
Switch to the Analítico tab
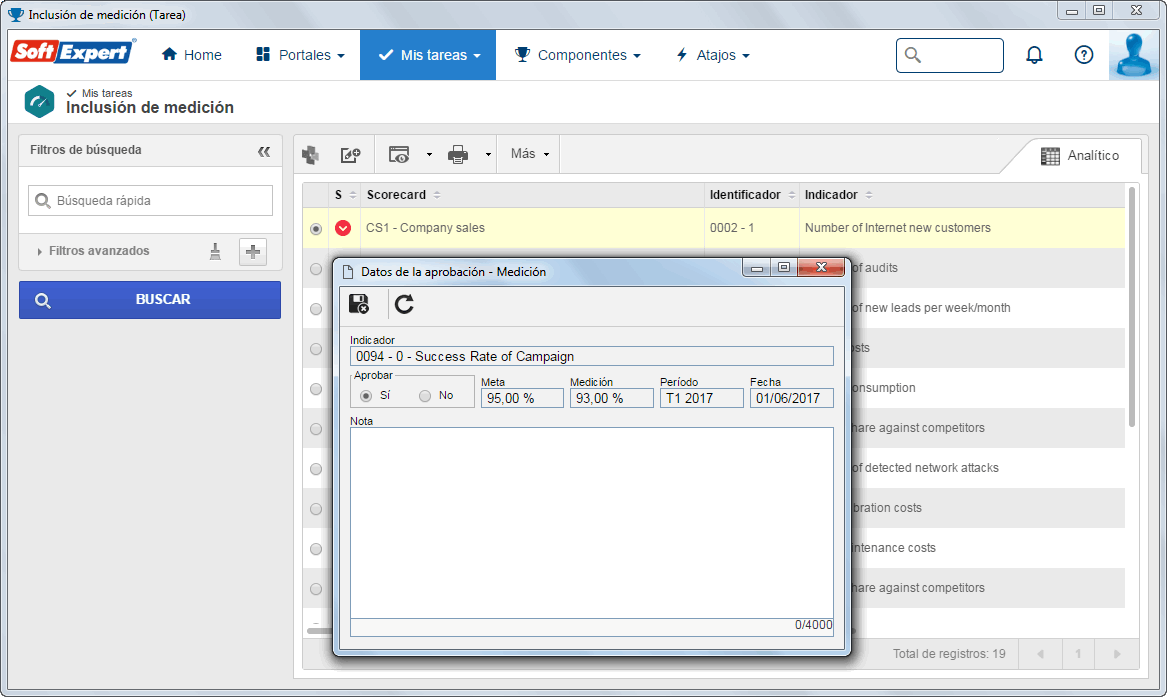pos(1079,155)
